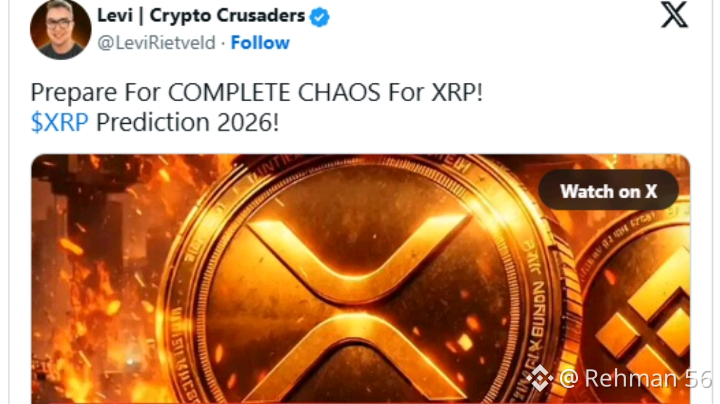Image resolution: width=720 pixels, height=404 pixels.
Task: Click the @ Rehman 56 watermark text
Action: (636, 379)
